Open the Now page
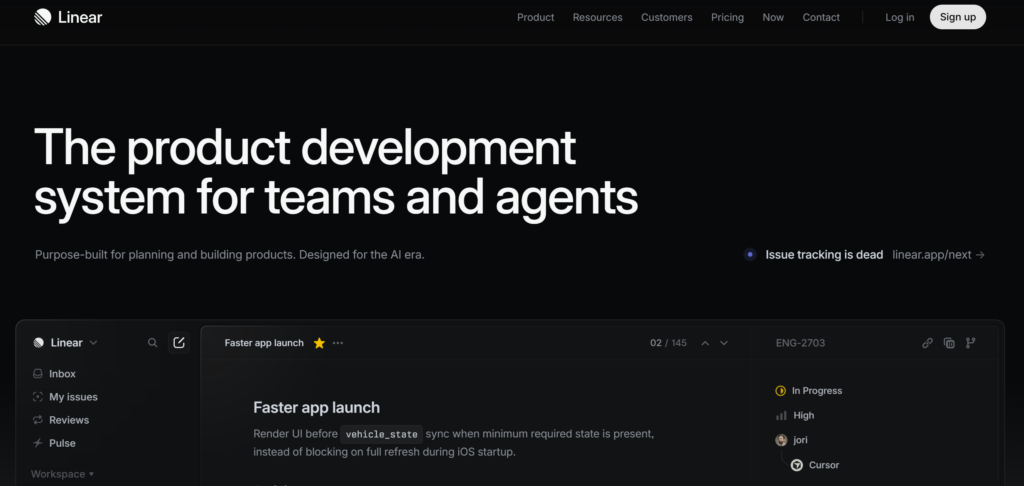The height and width of the screenshot is (486, 1024). tap(773, 18)
